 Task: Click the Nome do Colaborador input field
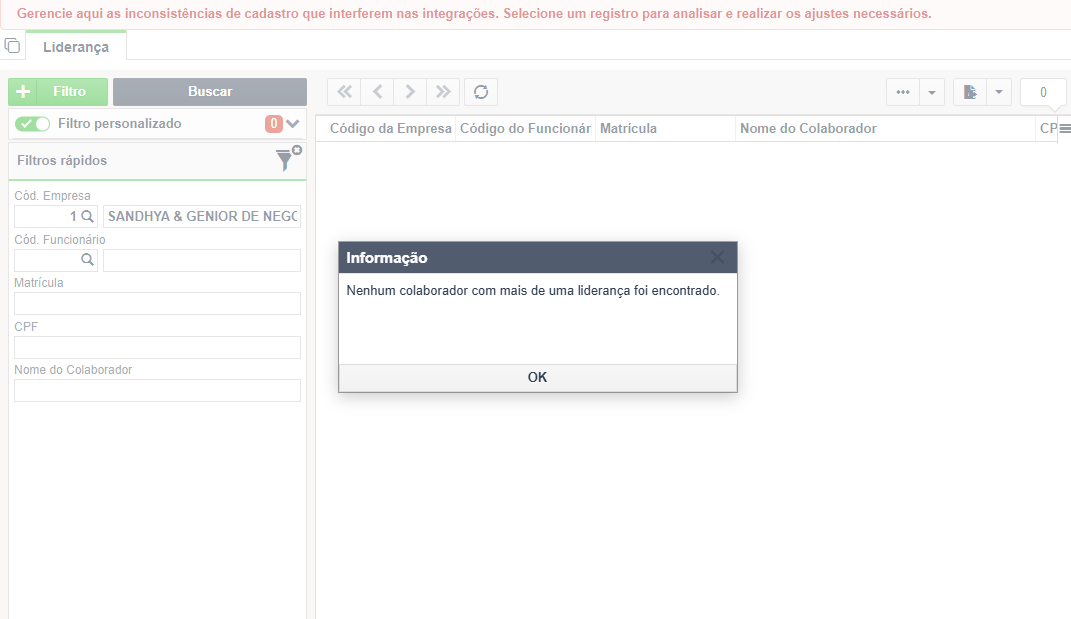click(157, 390)
